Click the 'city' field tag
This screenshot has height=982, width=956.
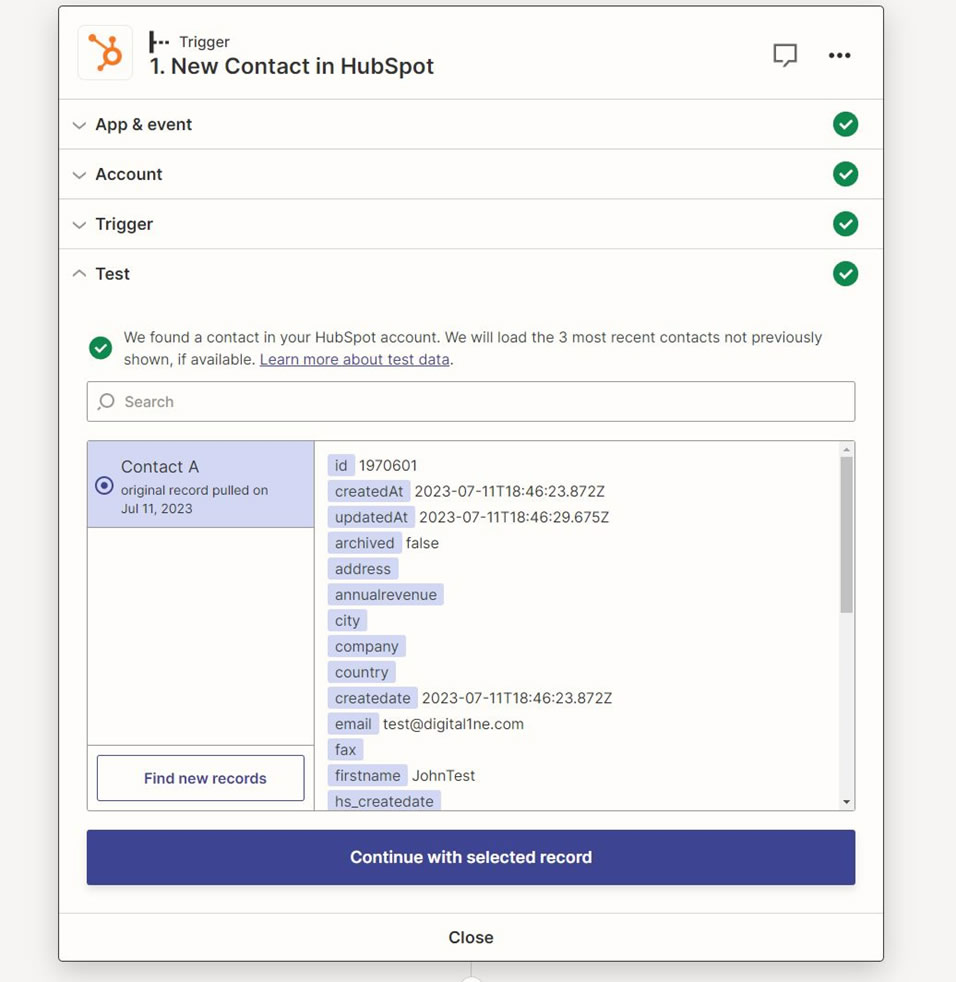click(347, 621)
